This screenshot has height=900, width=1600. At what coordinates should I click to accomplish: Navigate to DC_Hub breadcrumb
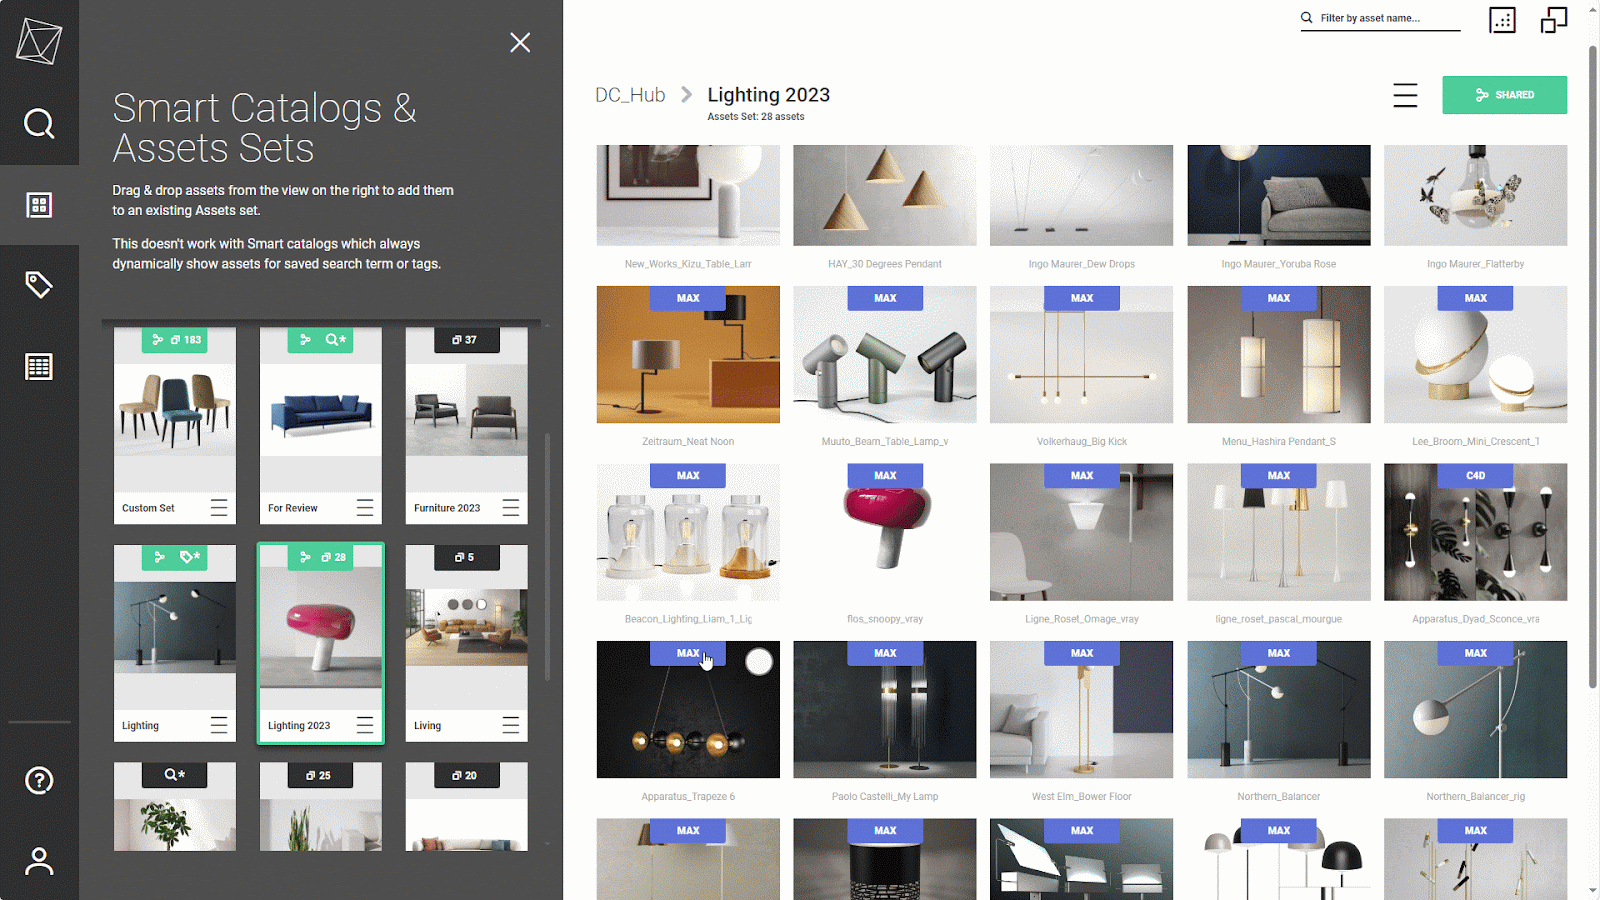630,95
